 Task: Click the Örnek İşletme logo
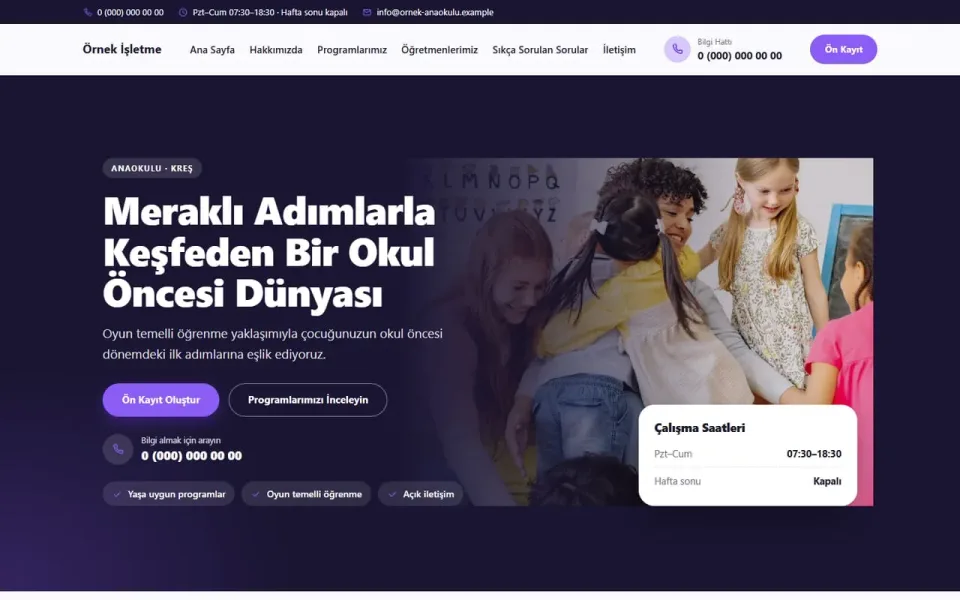pos(122,50)
